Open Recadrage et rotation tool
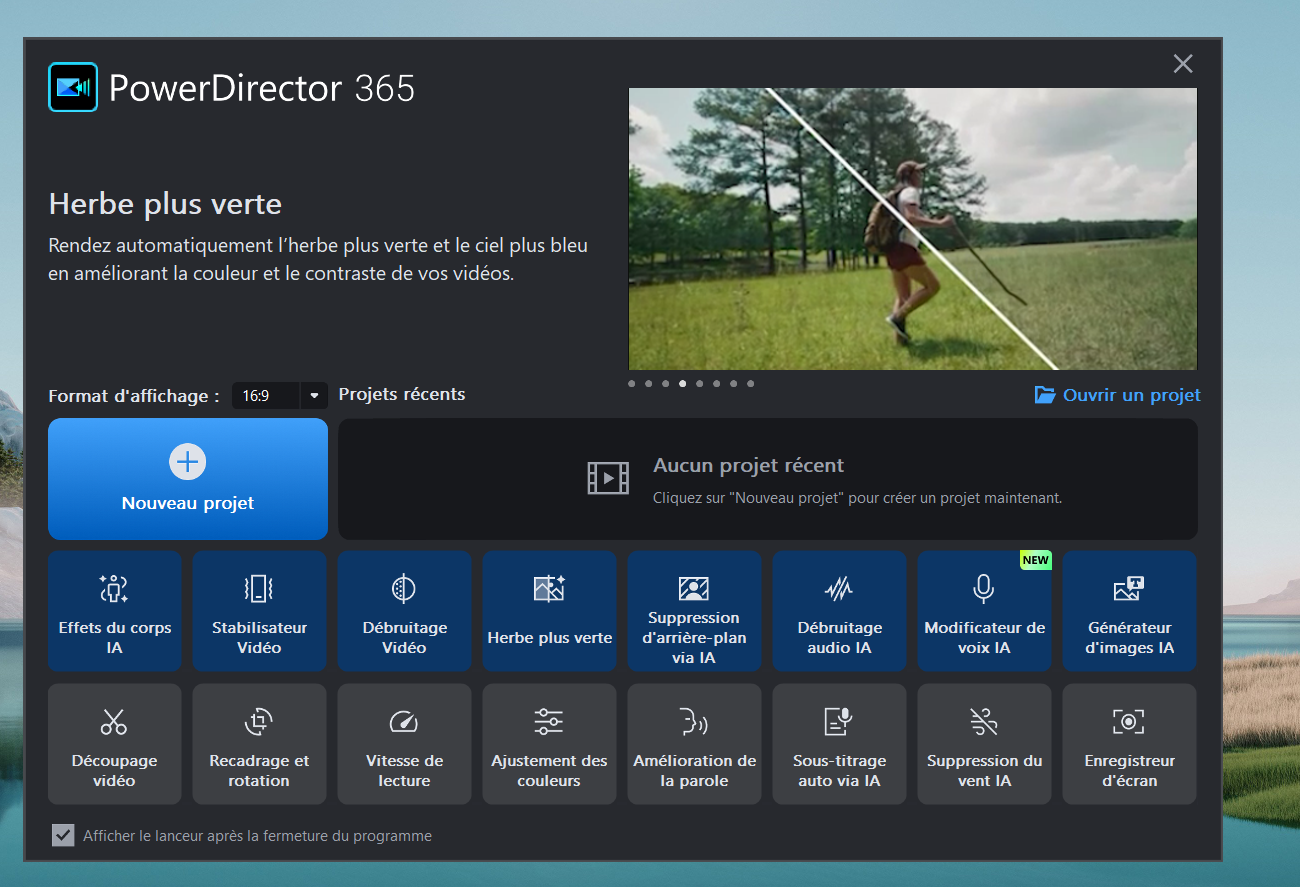 [x=260, y=744]
